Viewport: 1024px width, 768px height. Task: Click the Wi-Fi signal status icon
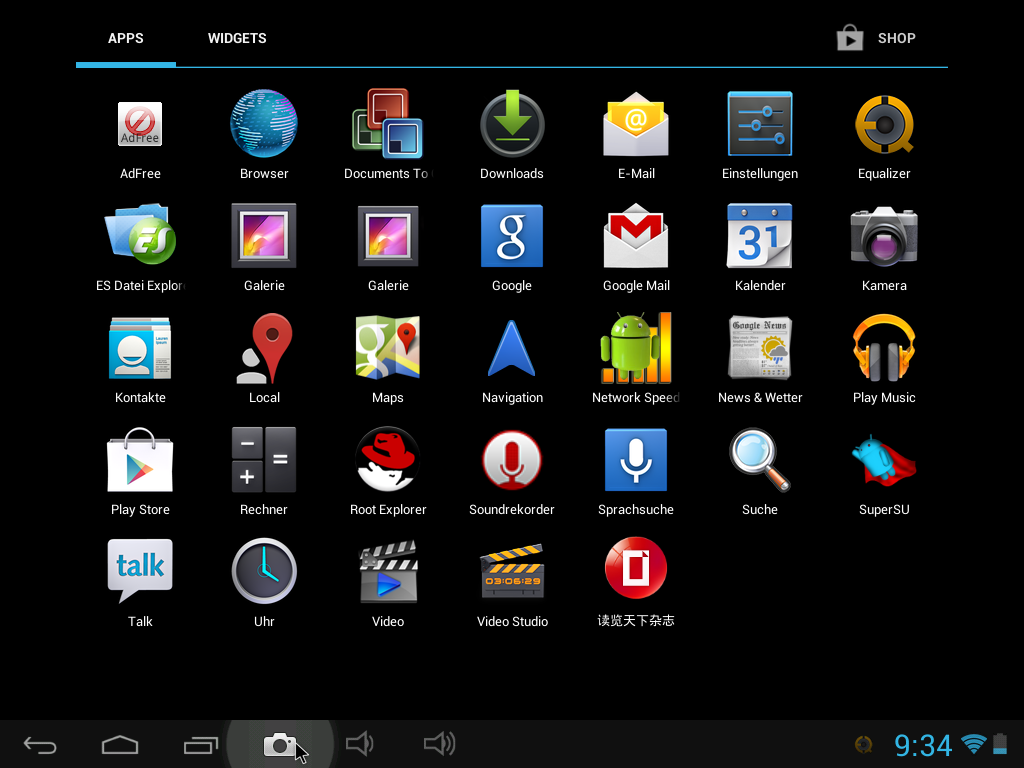[974, 744]
